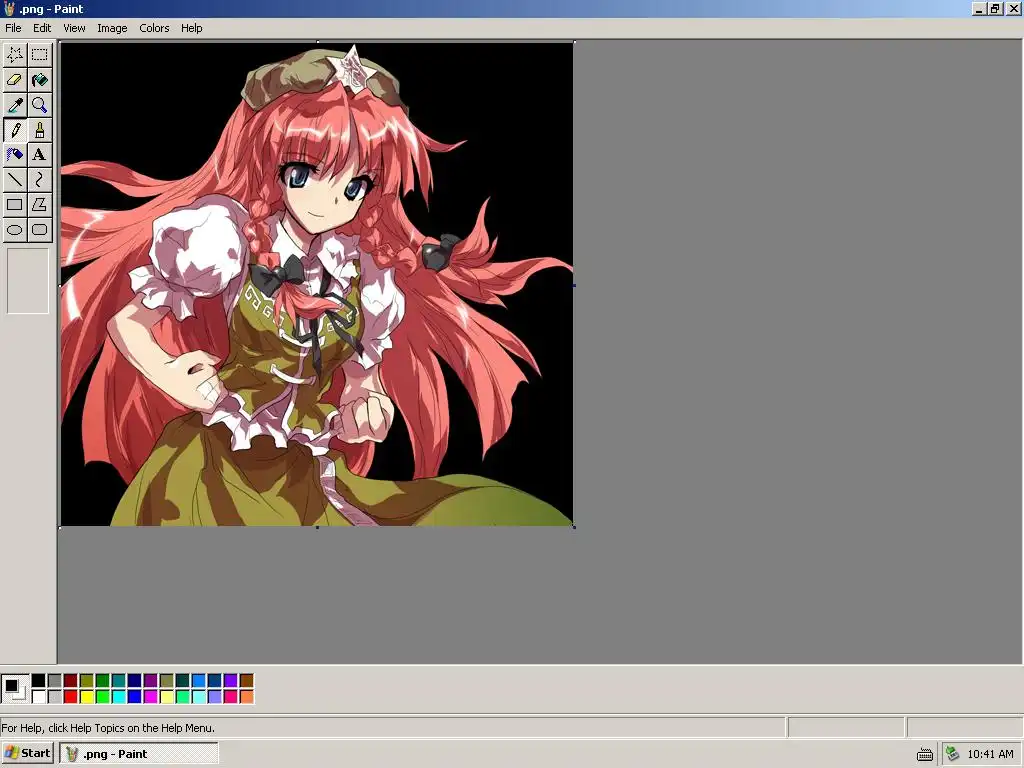Choose the Ellipse tool
This screenshot has width=1024, height=768.
coord(15,230)
